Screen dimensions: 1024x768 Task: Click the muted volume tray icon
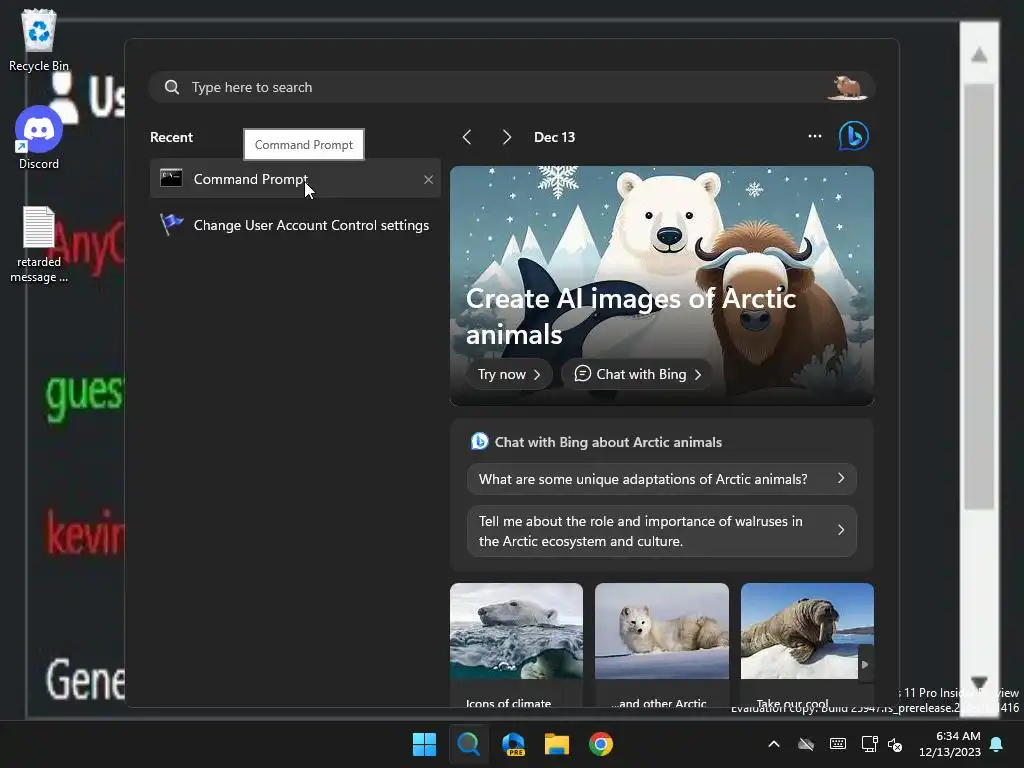pyautogui.click(x=895, y=744)
